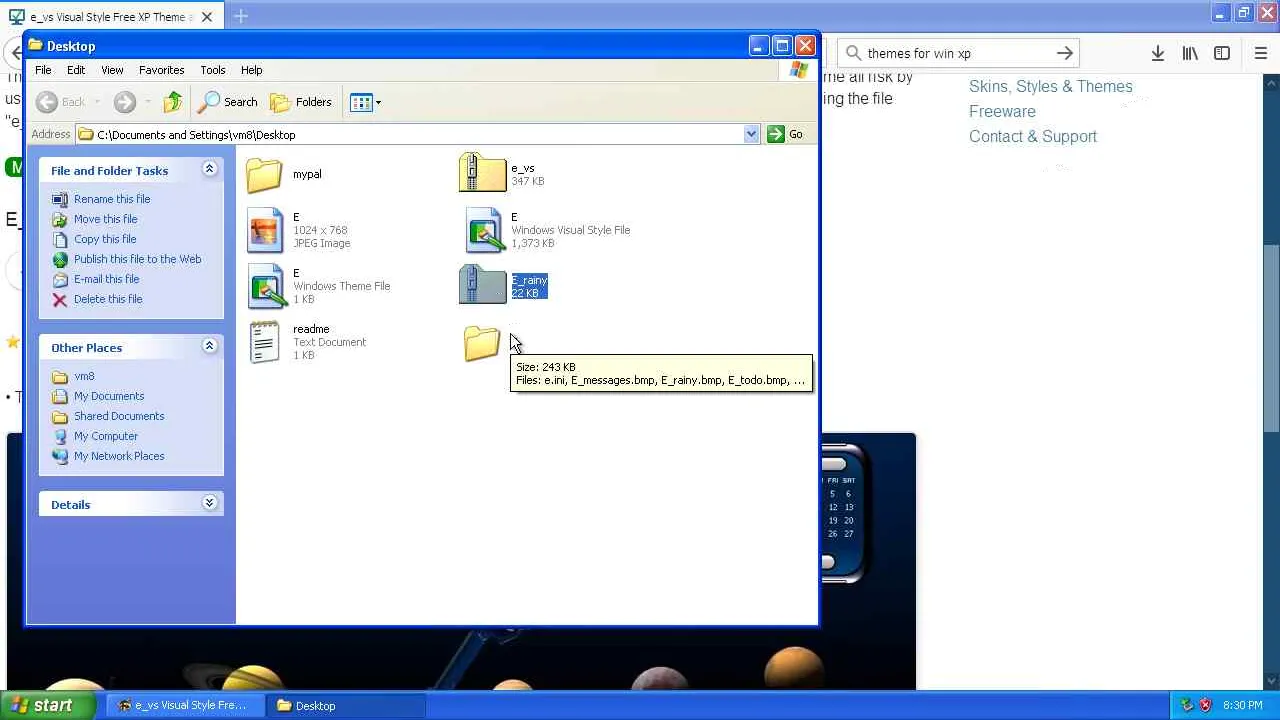Open Shared Documents in Other Places
Image resolution: width=1280 pixels, height=720 pixels.
click(119, 416)
